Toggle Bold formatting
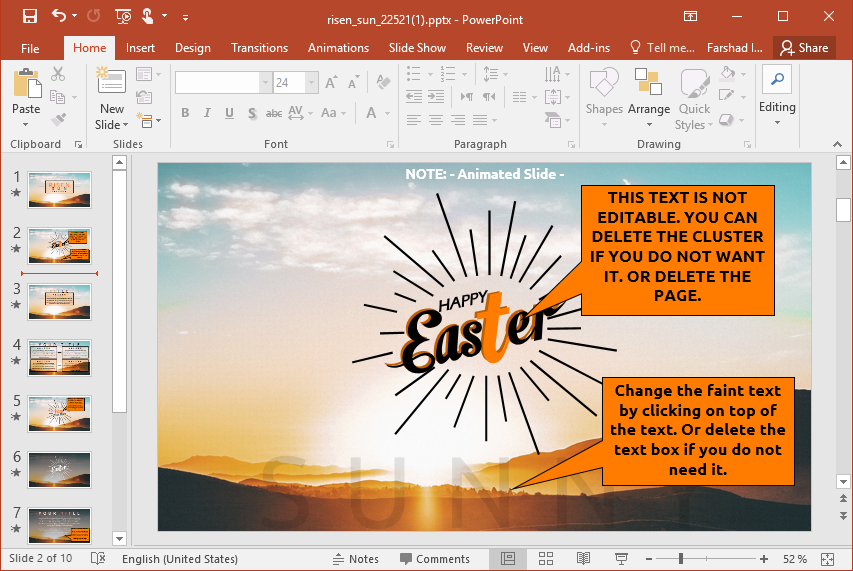Viewport: 853px width, 571px height. pos(185,113)
